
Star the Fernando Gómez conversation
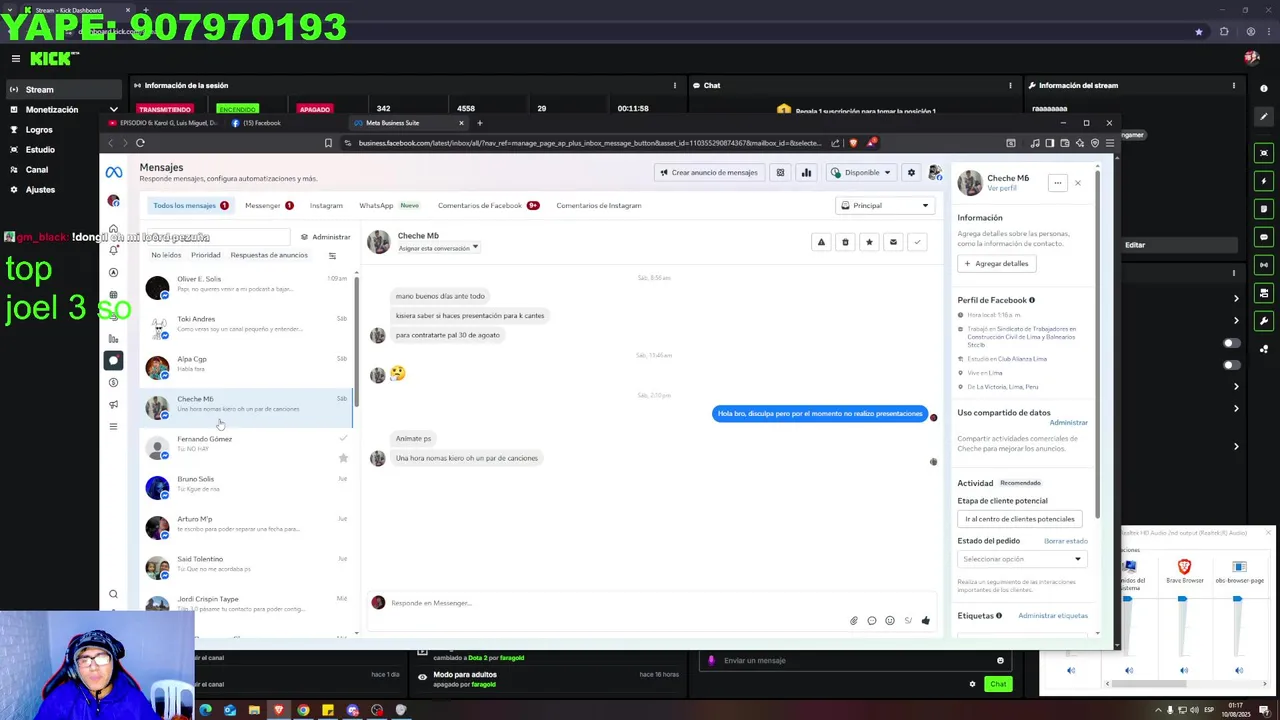point(343,458)
